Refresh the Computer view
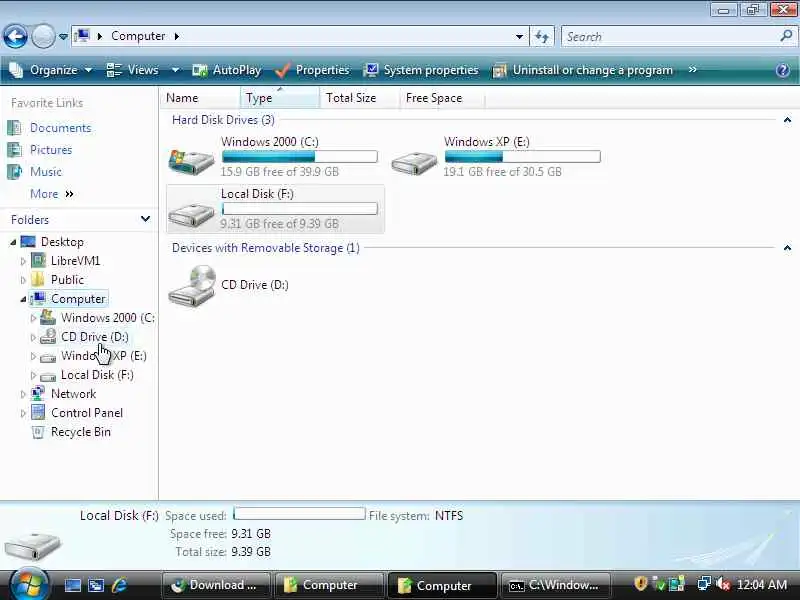Viewport: 800px width, 600px height. click(x=542, y=37)
